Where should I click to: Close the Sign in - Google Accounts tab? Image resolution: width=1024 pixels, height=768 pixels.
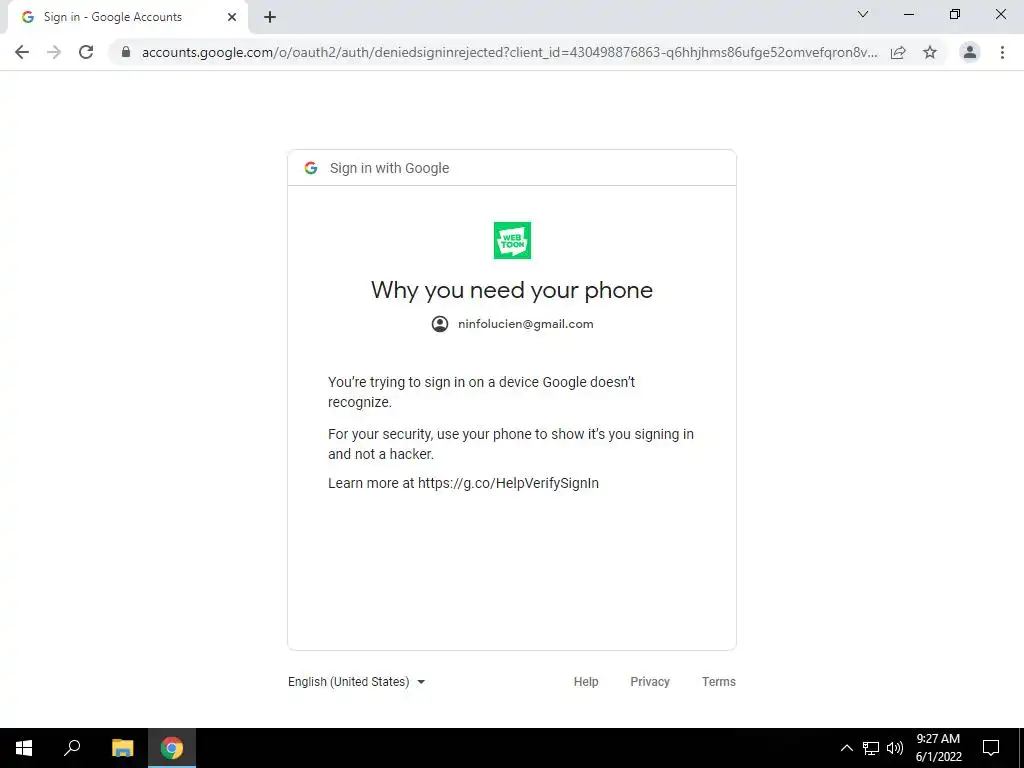coord(232,18)
